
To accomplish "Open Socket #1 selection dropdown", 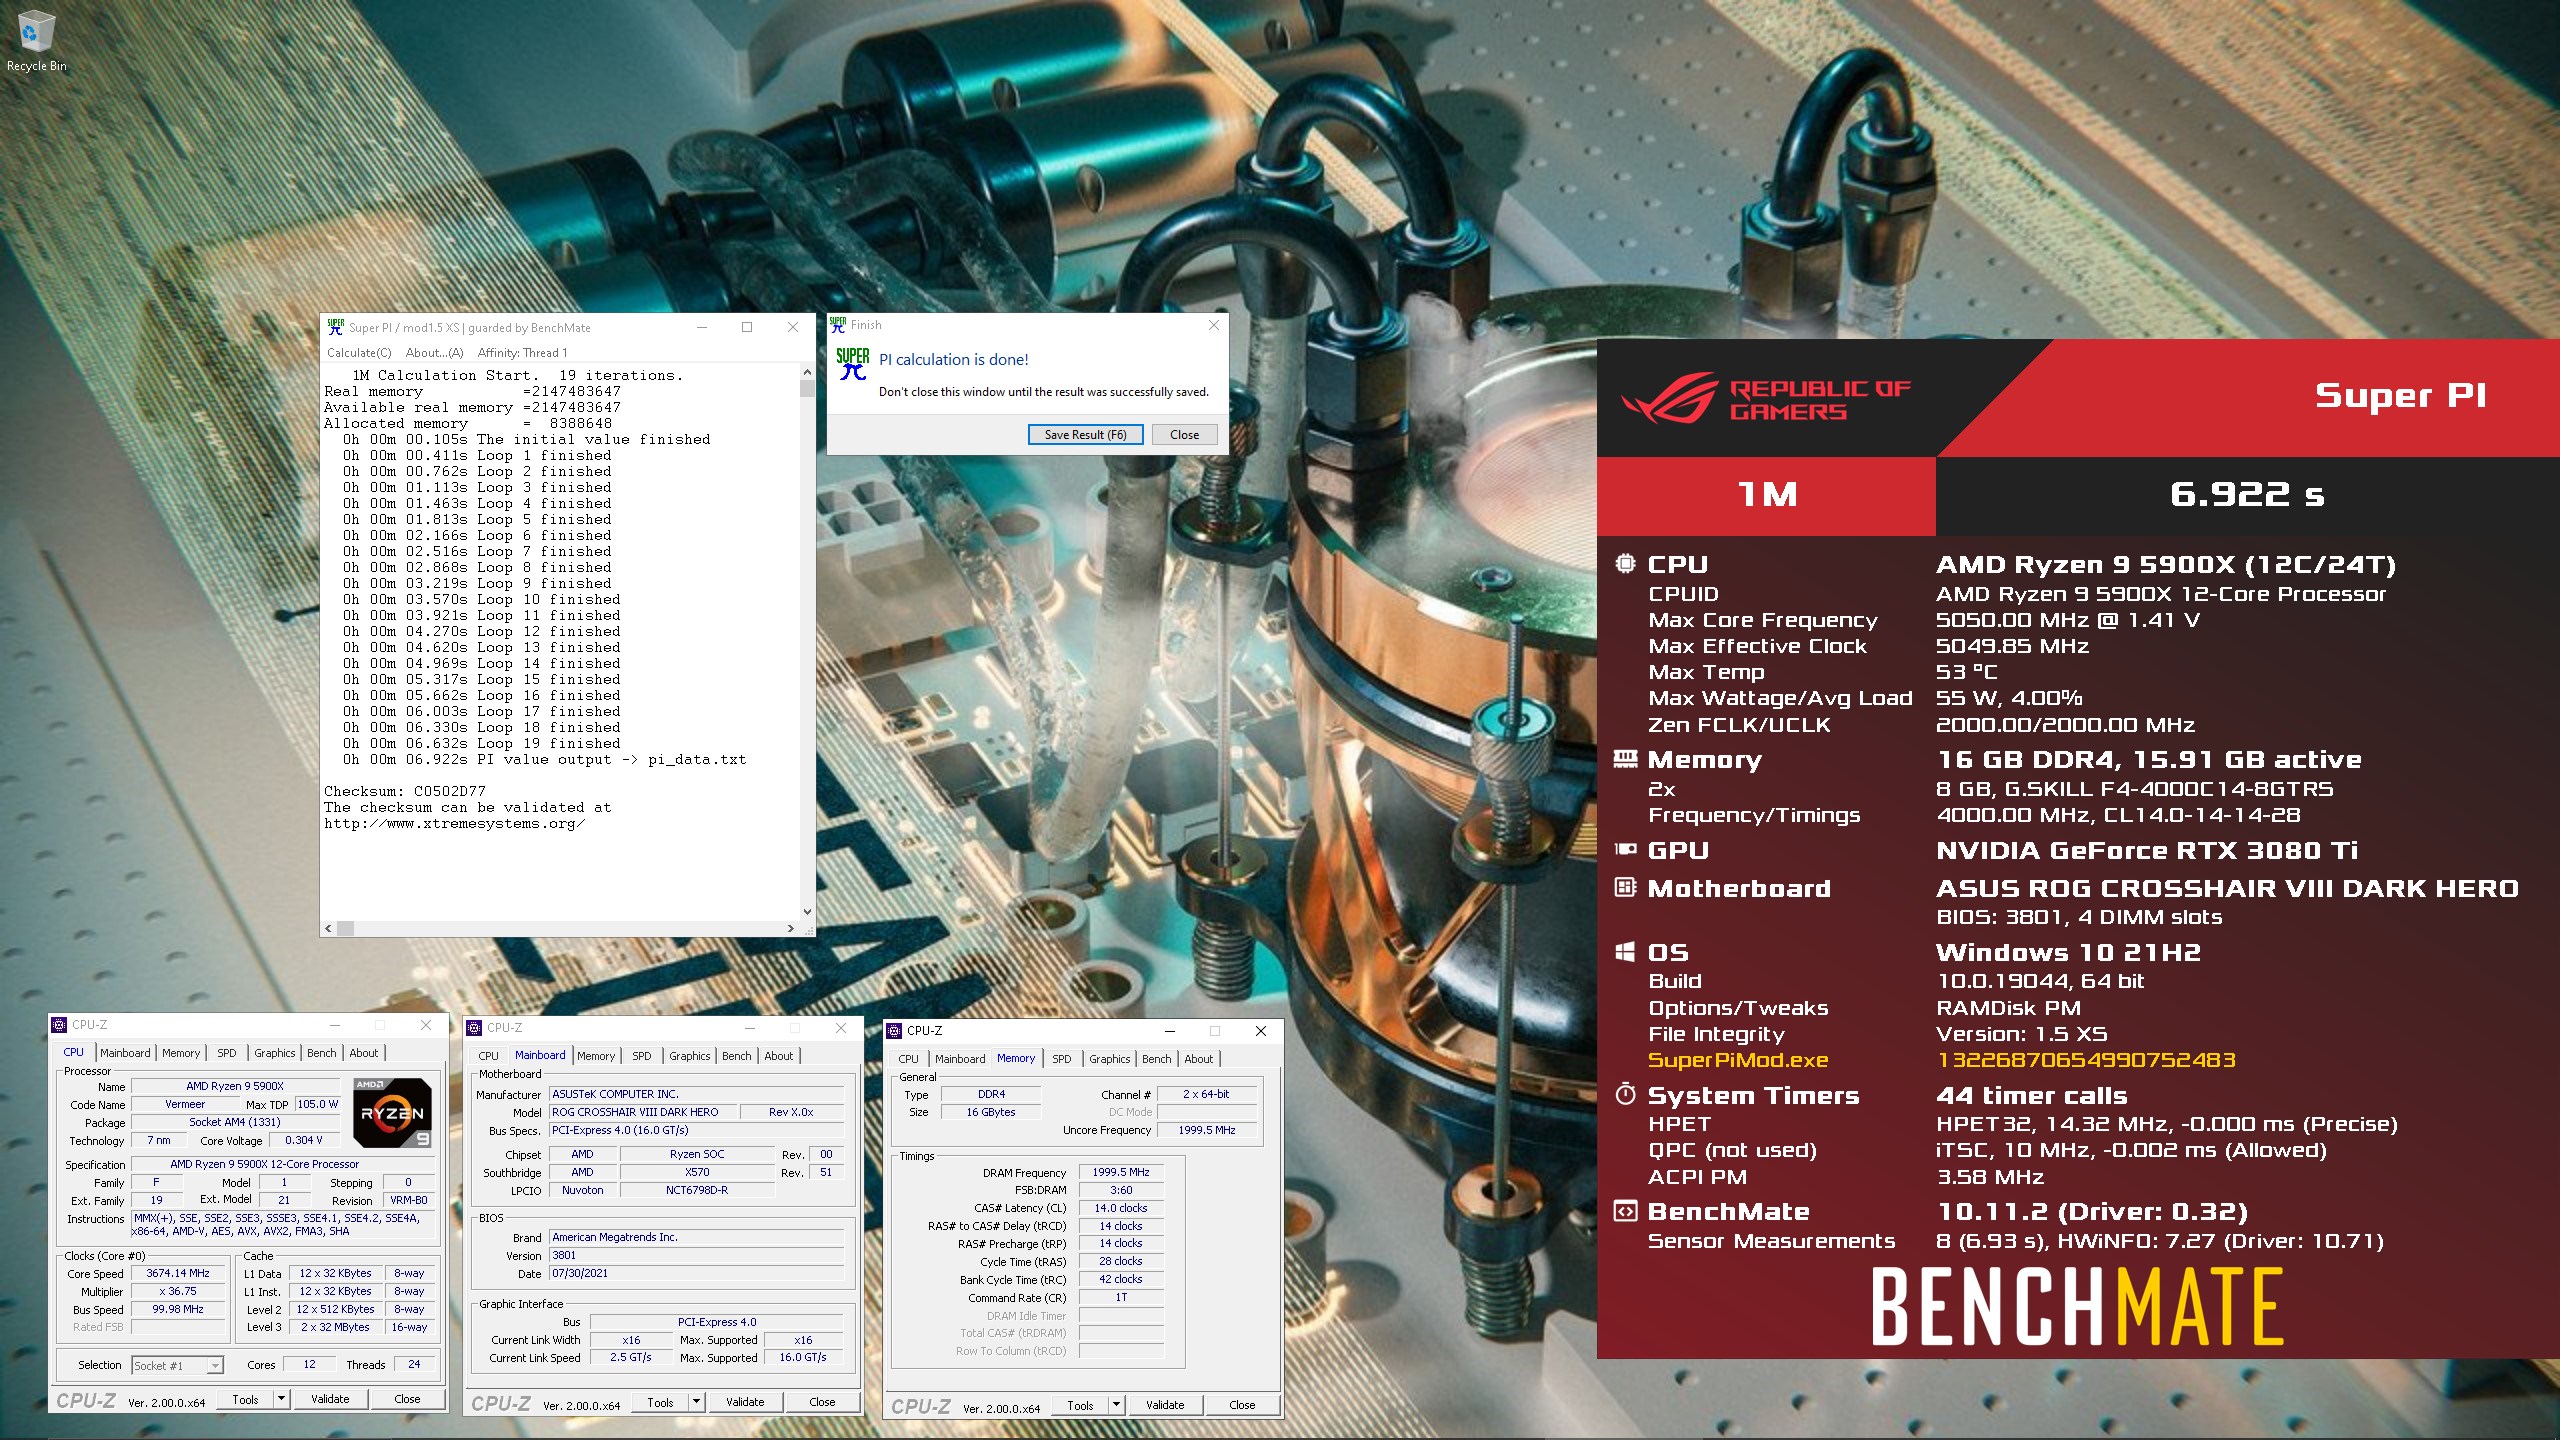I will [177, 1365].
